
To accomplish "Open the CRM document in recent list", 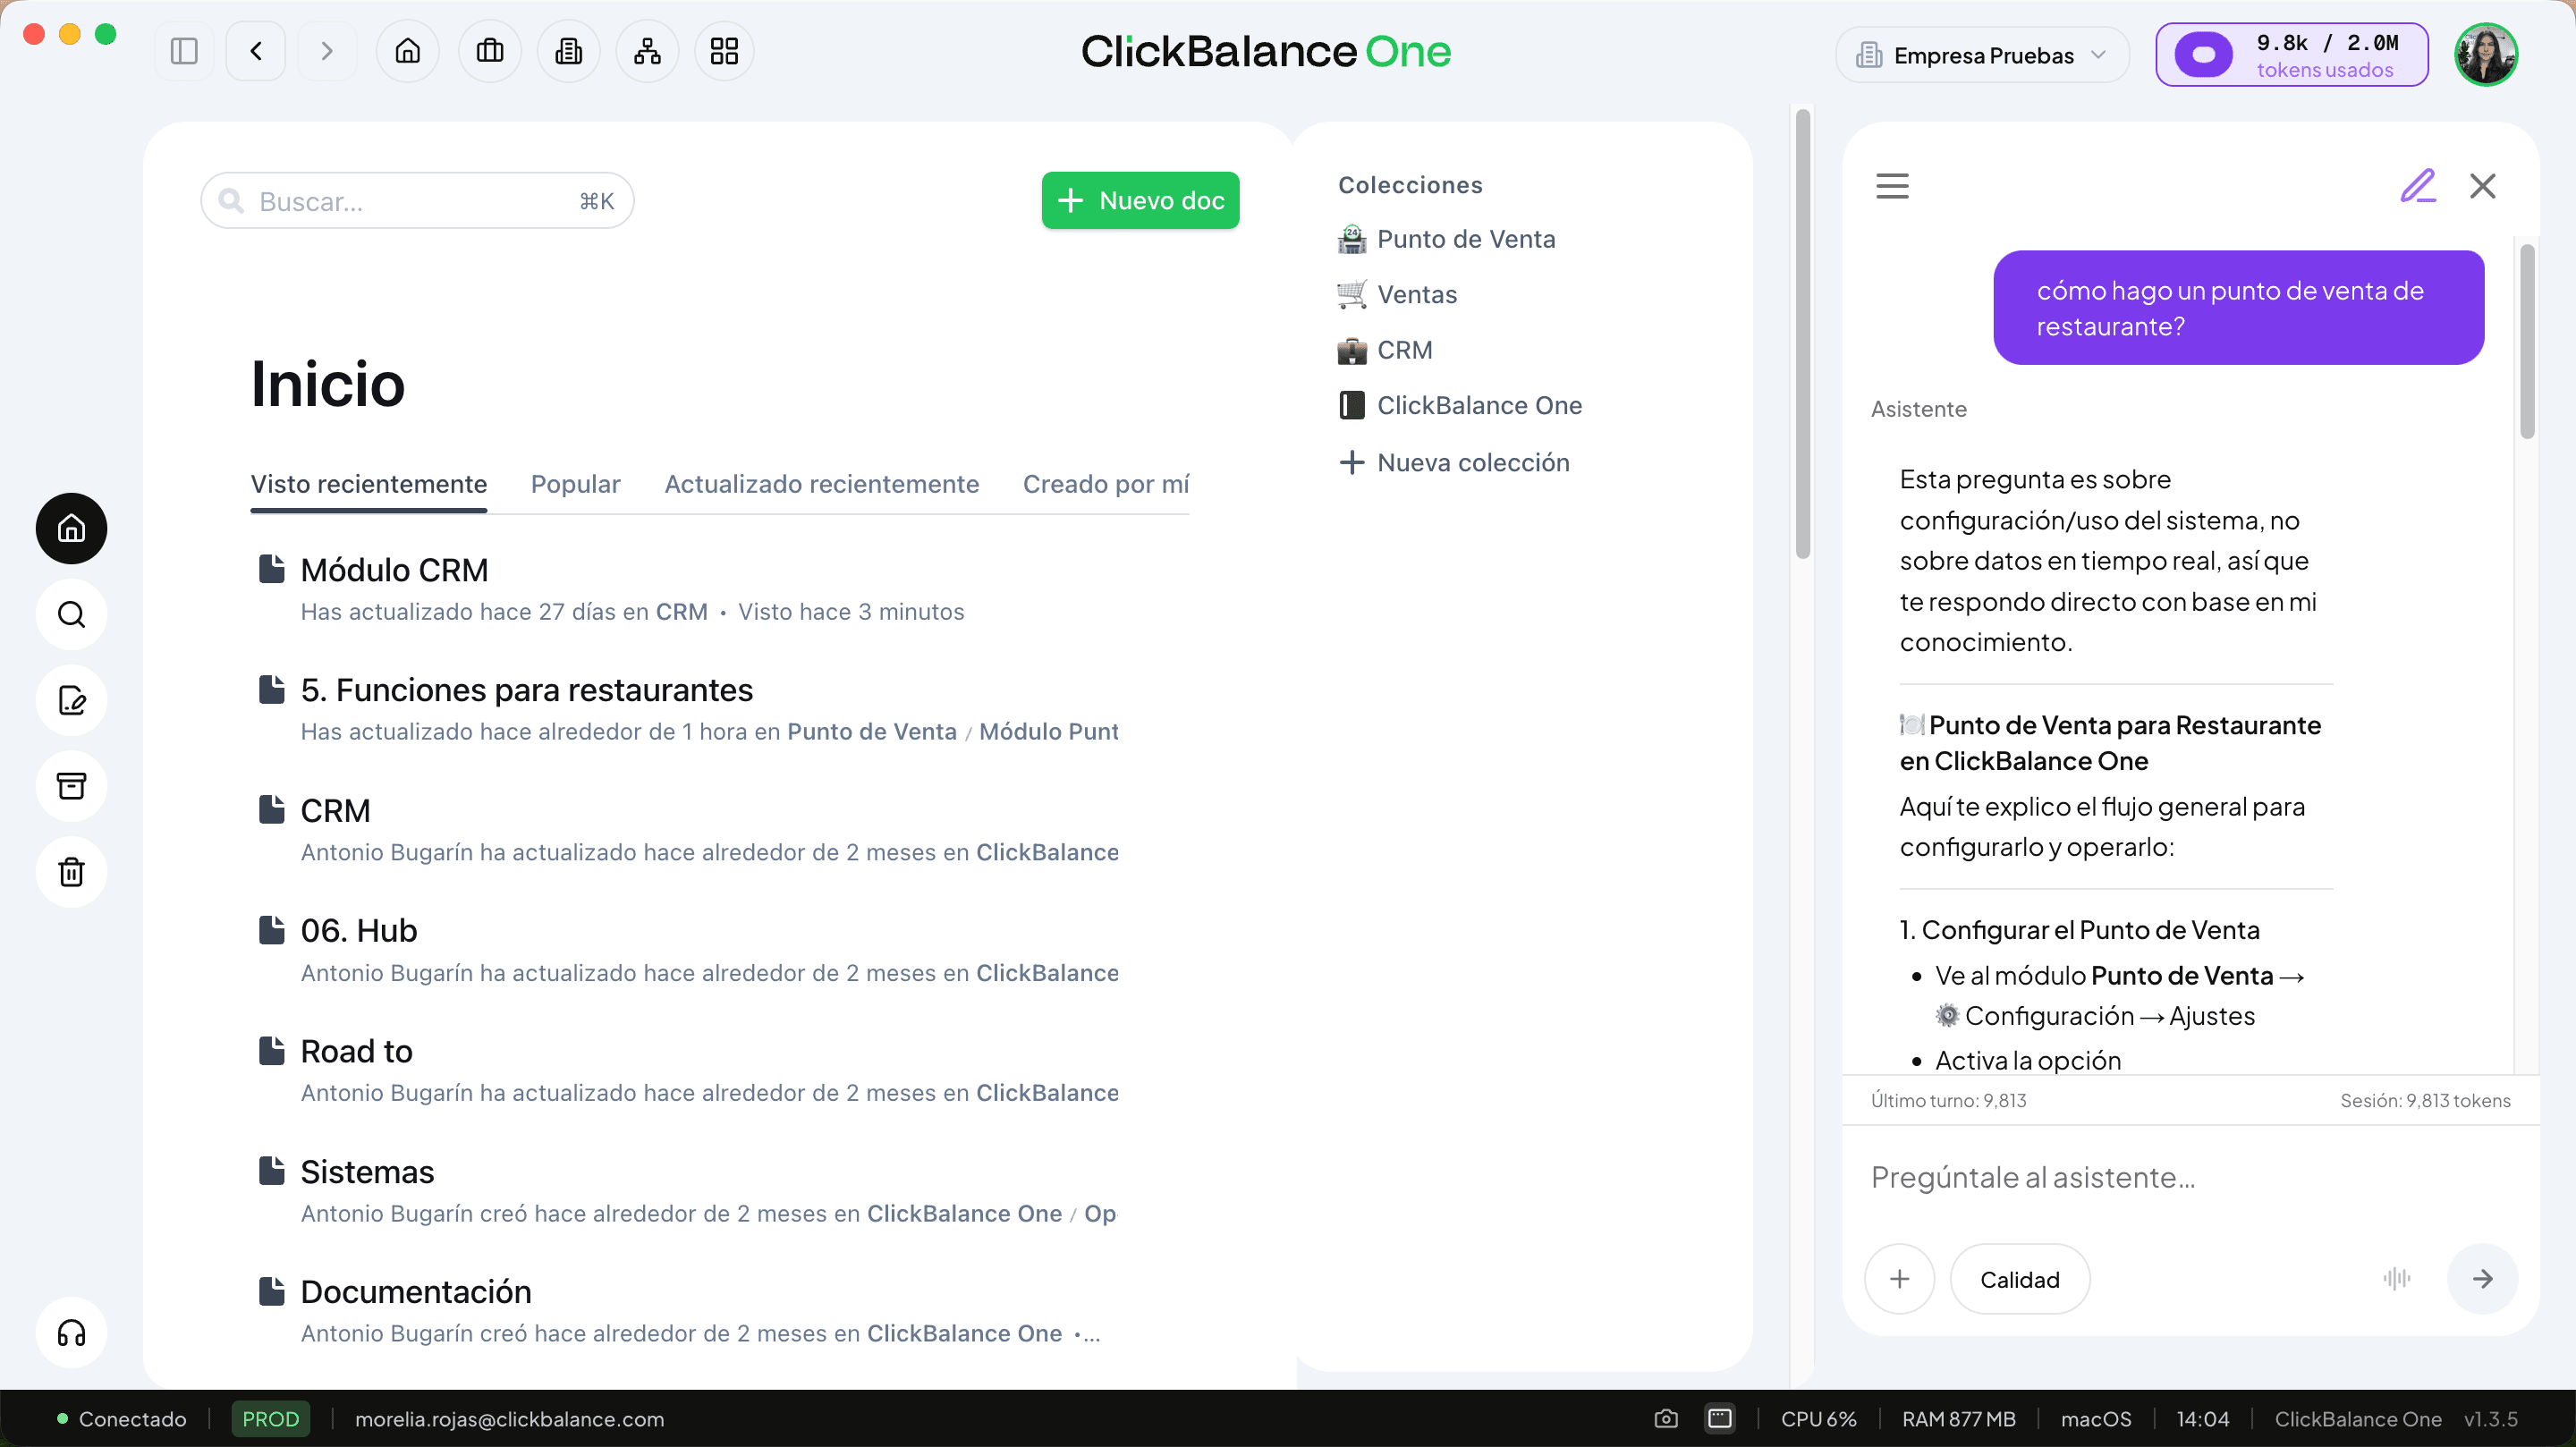I will click(x=335, y=811).
